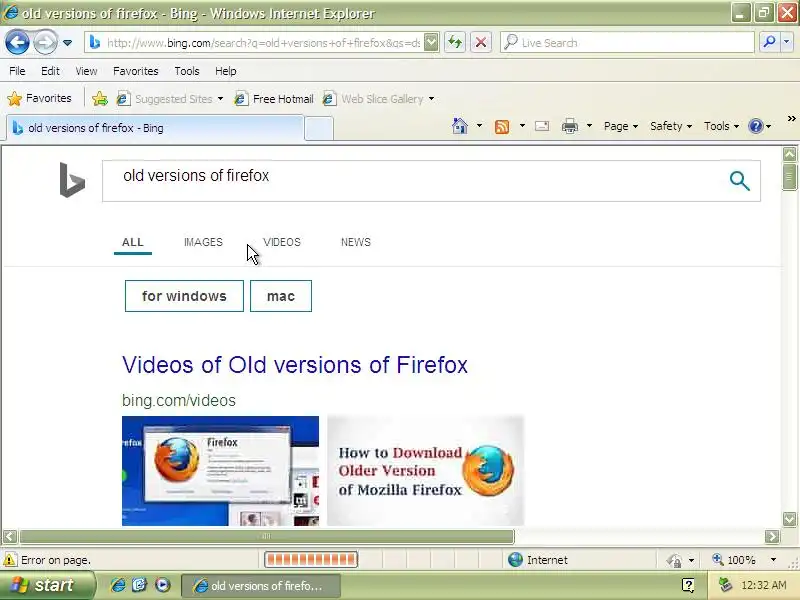The height and width of the screenshot is (600, 800).
Task: Open the Edit menu
Action: click(x=50, y=71)
